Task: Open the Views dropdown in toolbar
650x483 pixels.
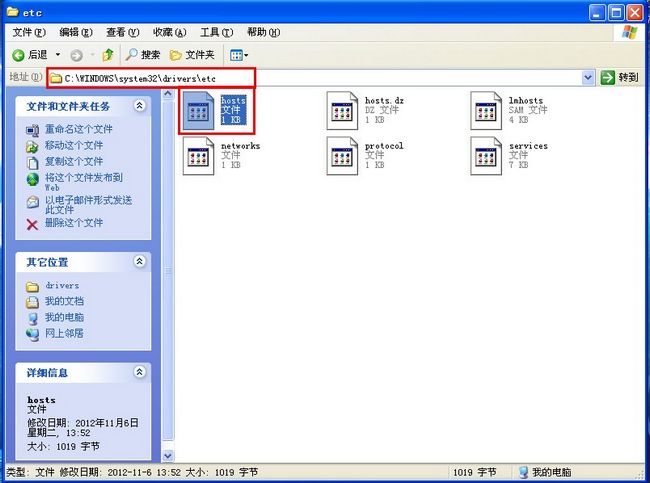Action: [239, 54]
